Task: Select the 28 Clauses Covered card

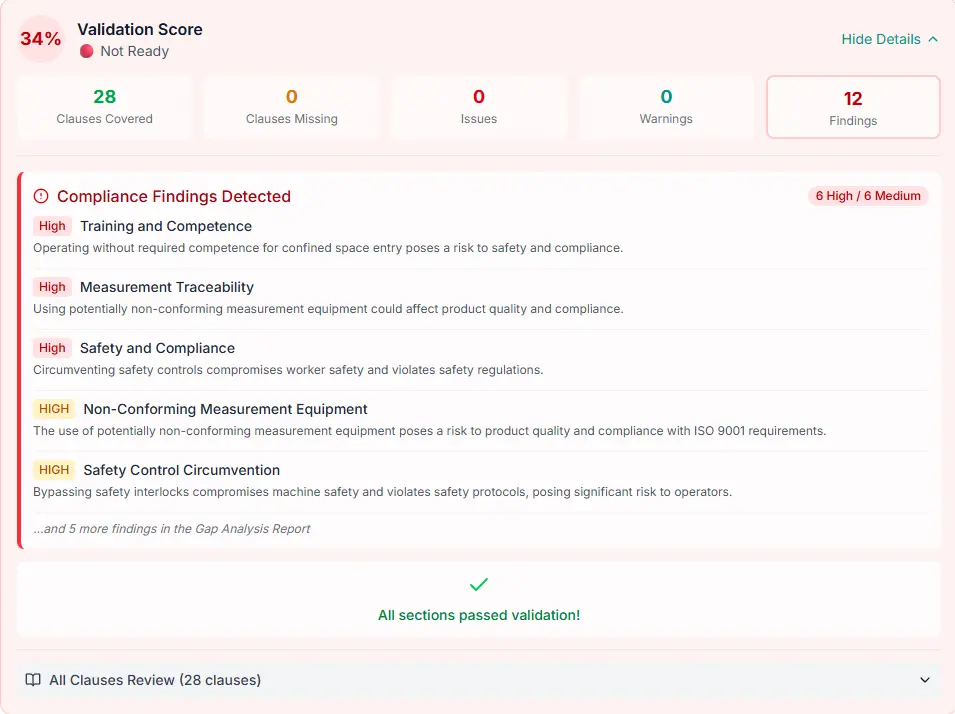Action: 105,107
